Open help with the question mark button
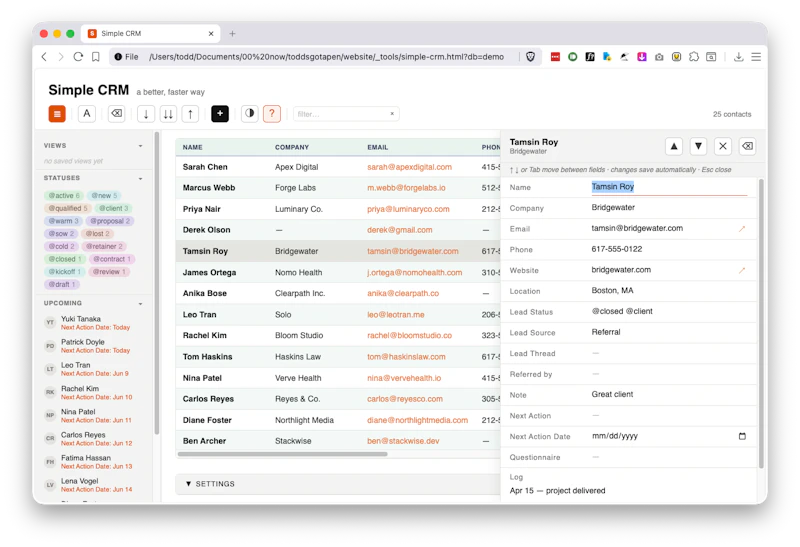The image size is (800, 547). click(x=272, y=114)
